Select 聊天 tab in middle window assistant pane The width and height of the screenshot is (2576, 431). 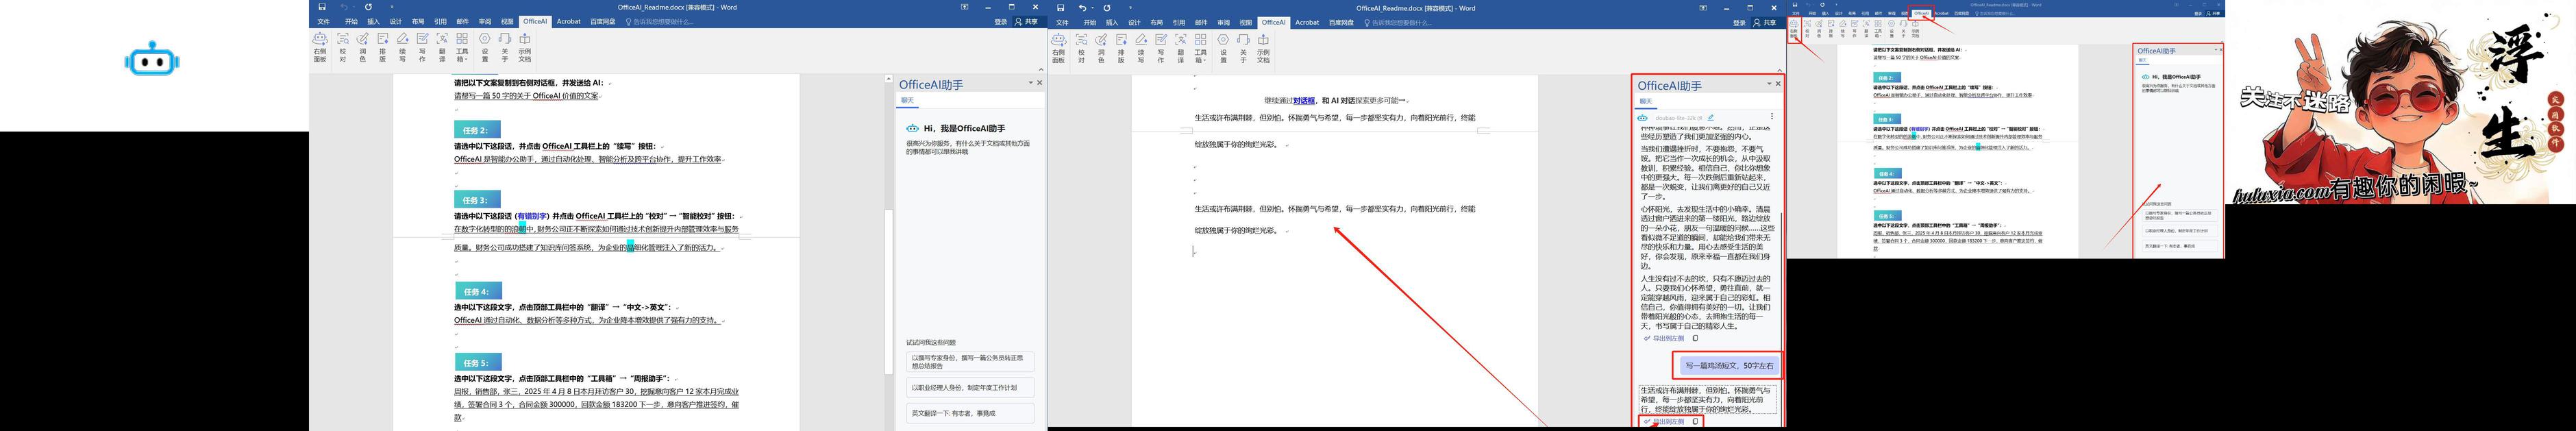tap(1646, 101)
